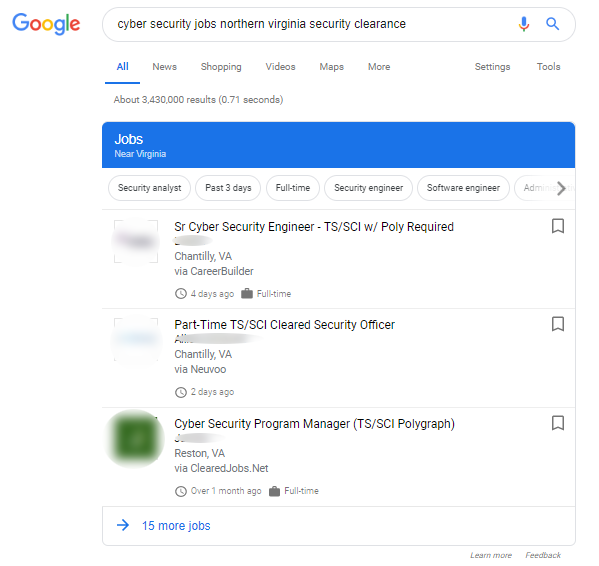The height and width of the screenshot is (566, 599).
Task: Click the magnifying glass search icon
Action: pos(552,24)
